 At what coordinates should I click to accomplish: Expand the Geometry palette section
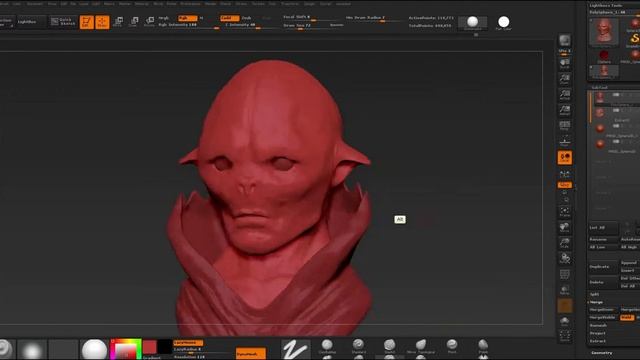[x=602, y=353]
